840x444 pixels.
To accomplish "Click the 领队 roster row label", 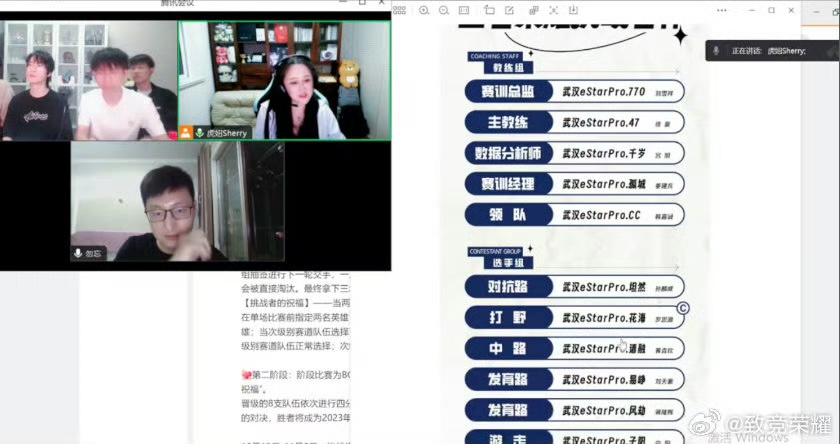I will pos(508,215).
